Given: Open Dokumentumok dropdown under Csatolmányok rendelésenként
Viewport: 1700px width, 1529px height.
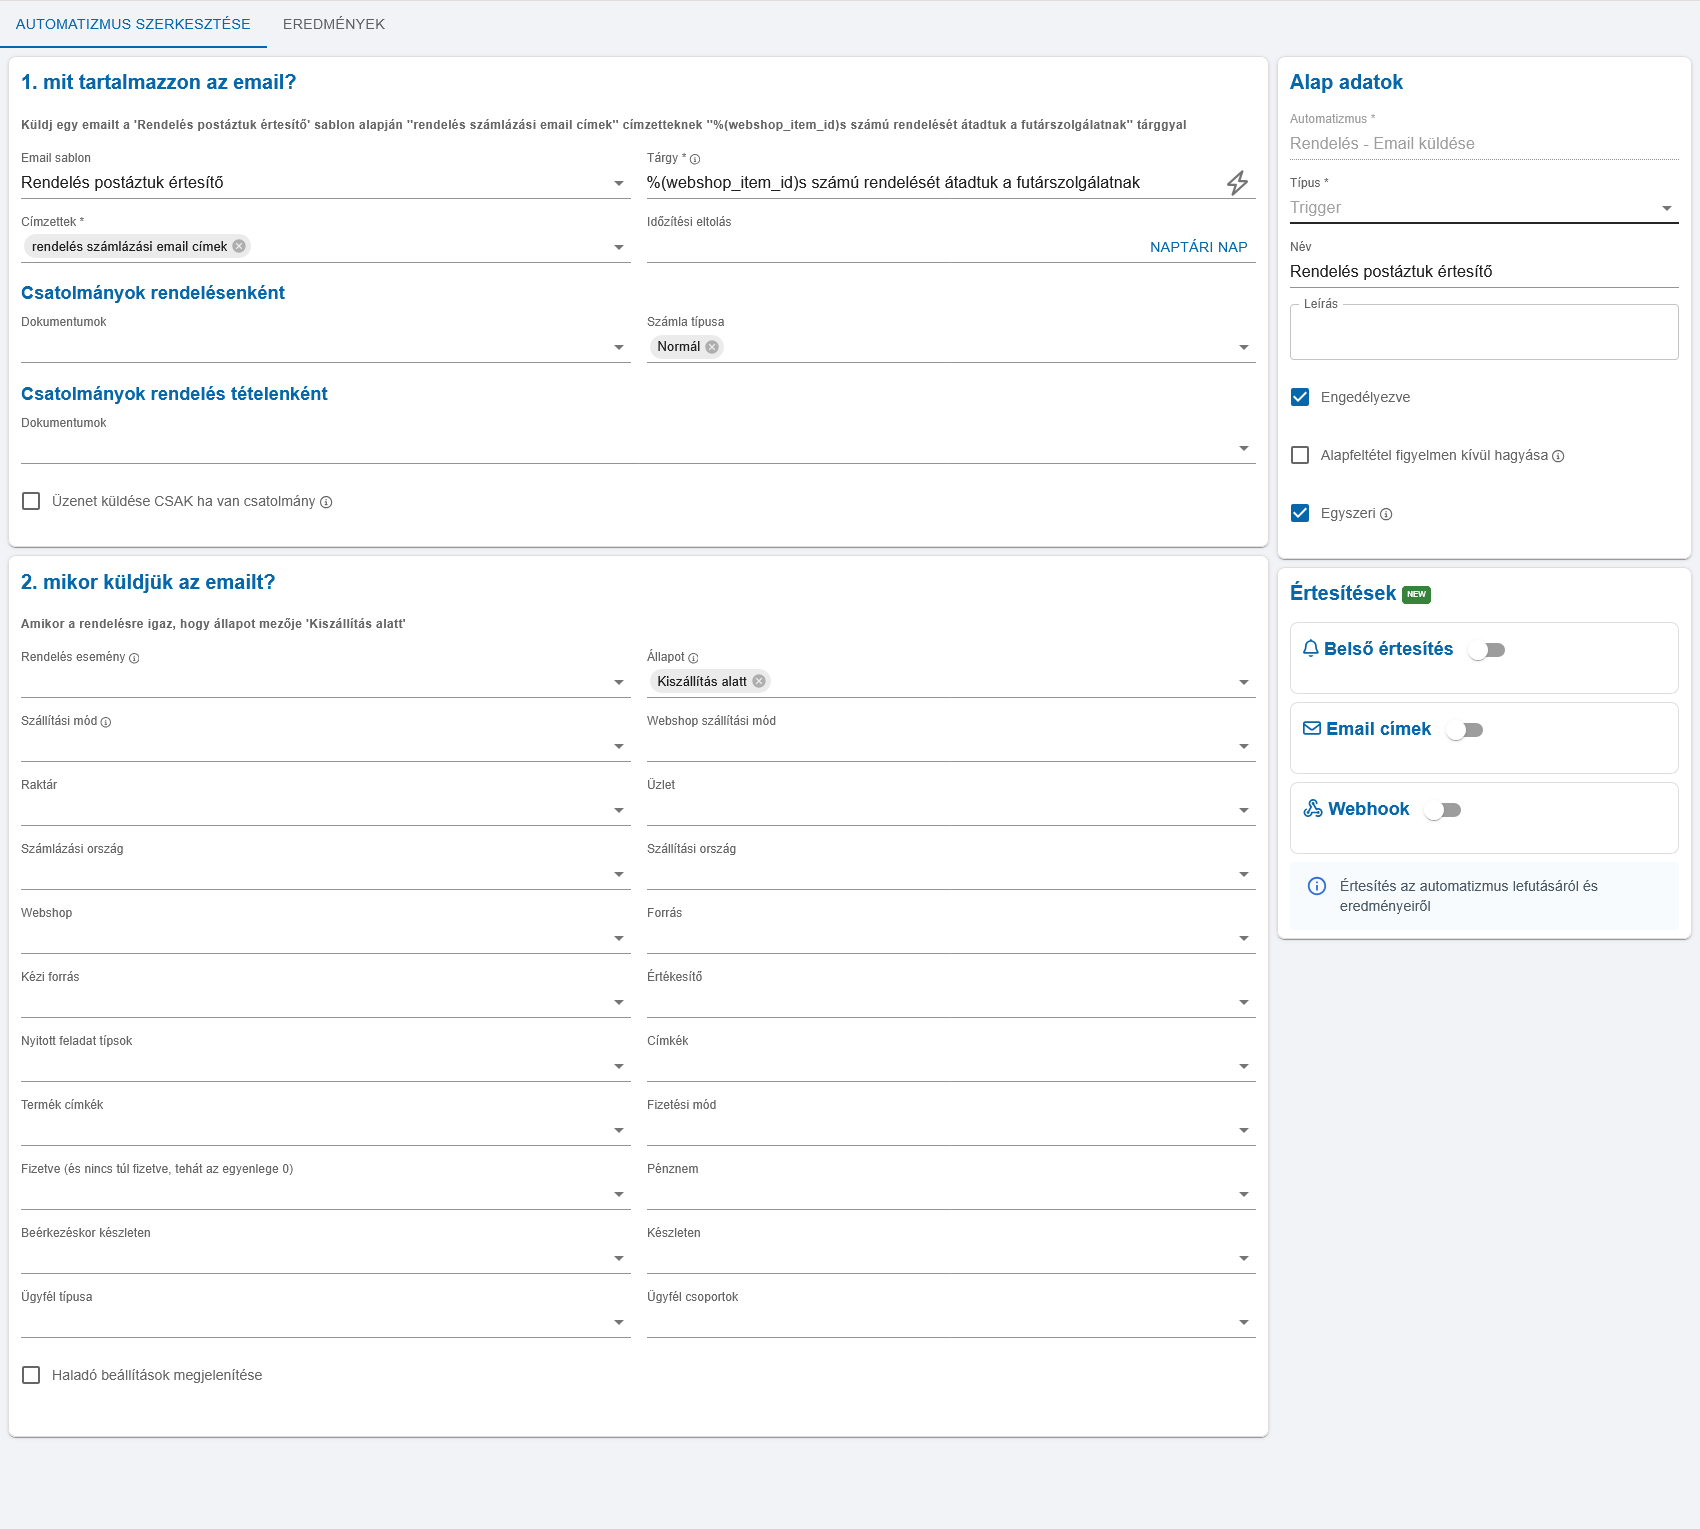Looking at the screenshot, I should tap(325, 347).
